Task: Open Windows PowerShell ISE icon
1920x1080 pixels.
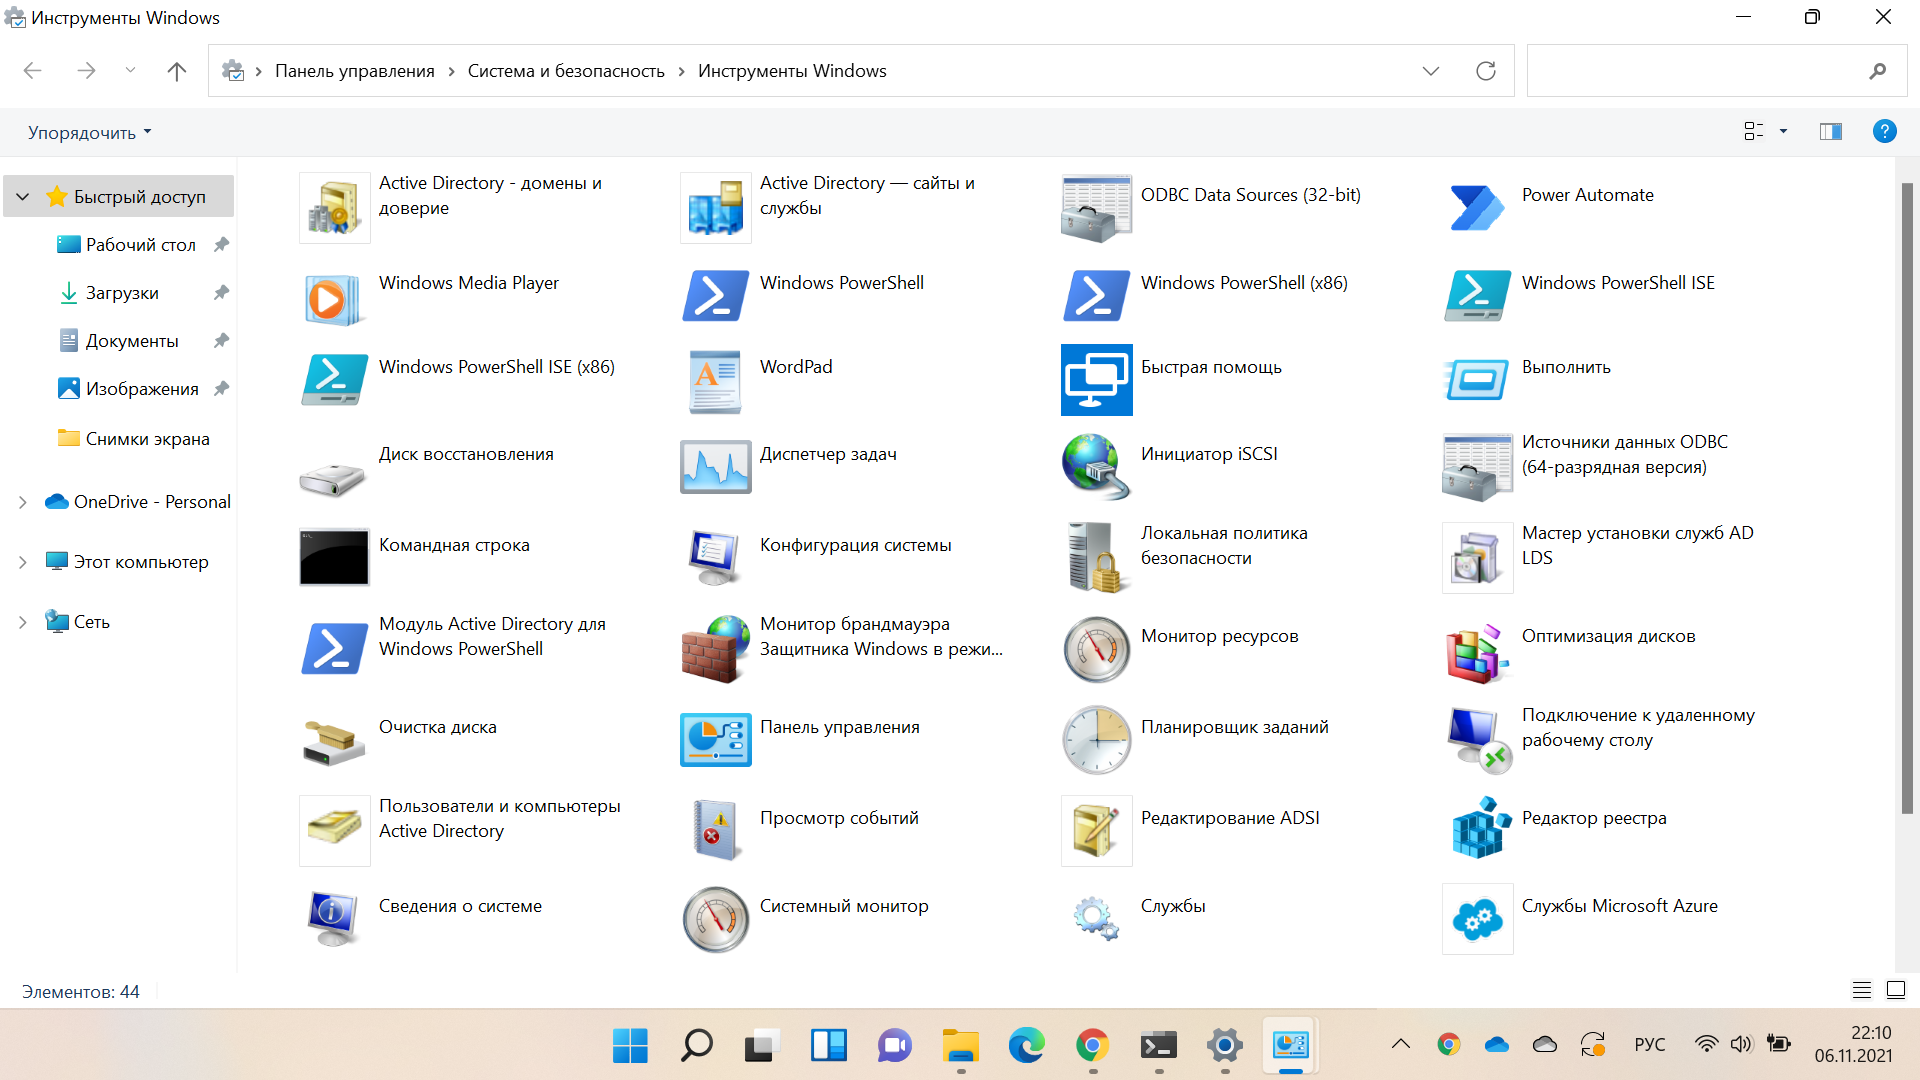Action: tap(1477, 296)
